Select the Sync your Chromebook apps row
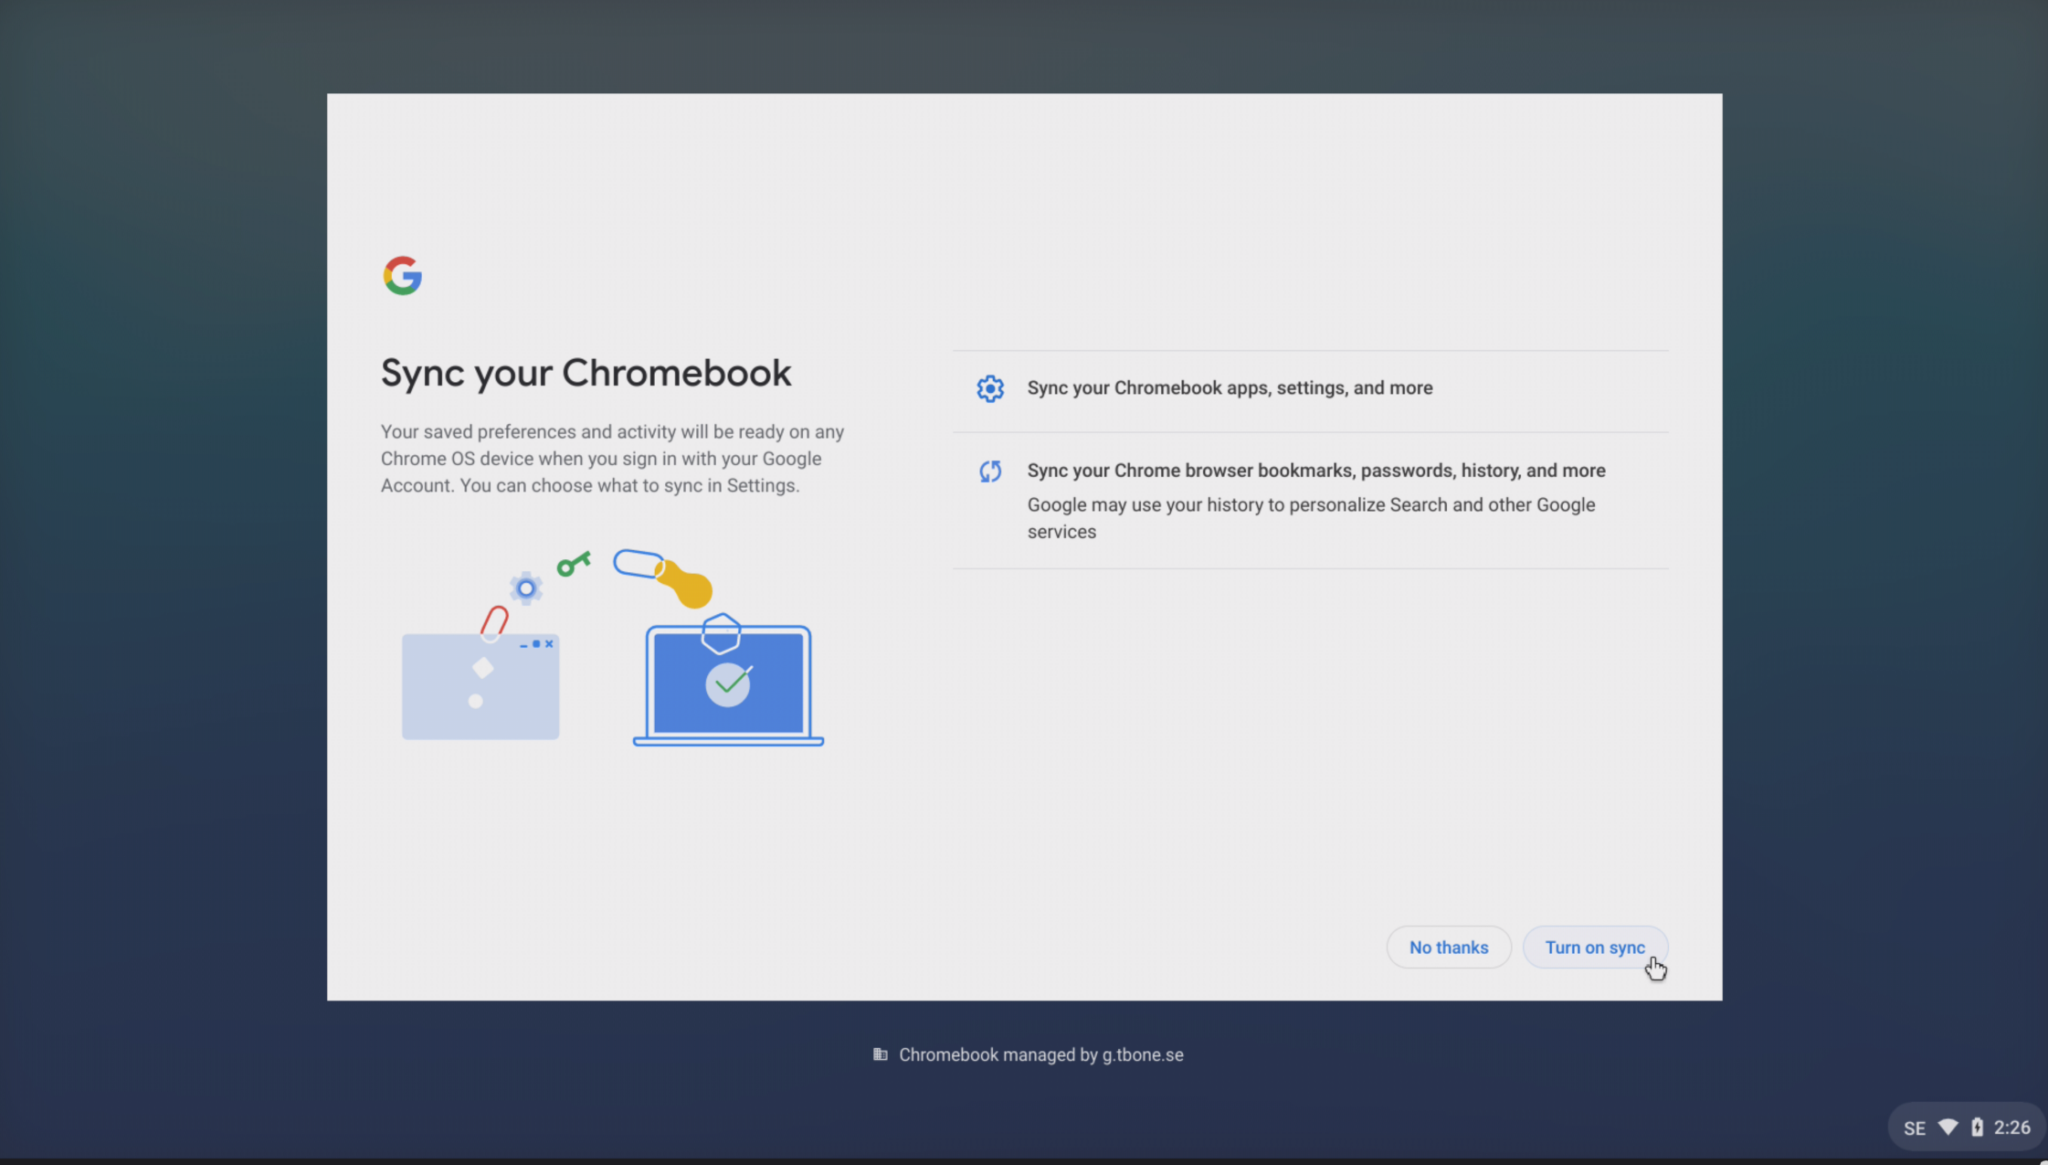 click(x=1229, y=388)
